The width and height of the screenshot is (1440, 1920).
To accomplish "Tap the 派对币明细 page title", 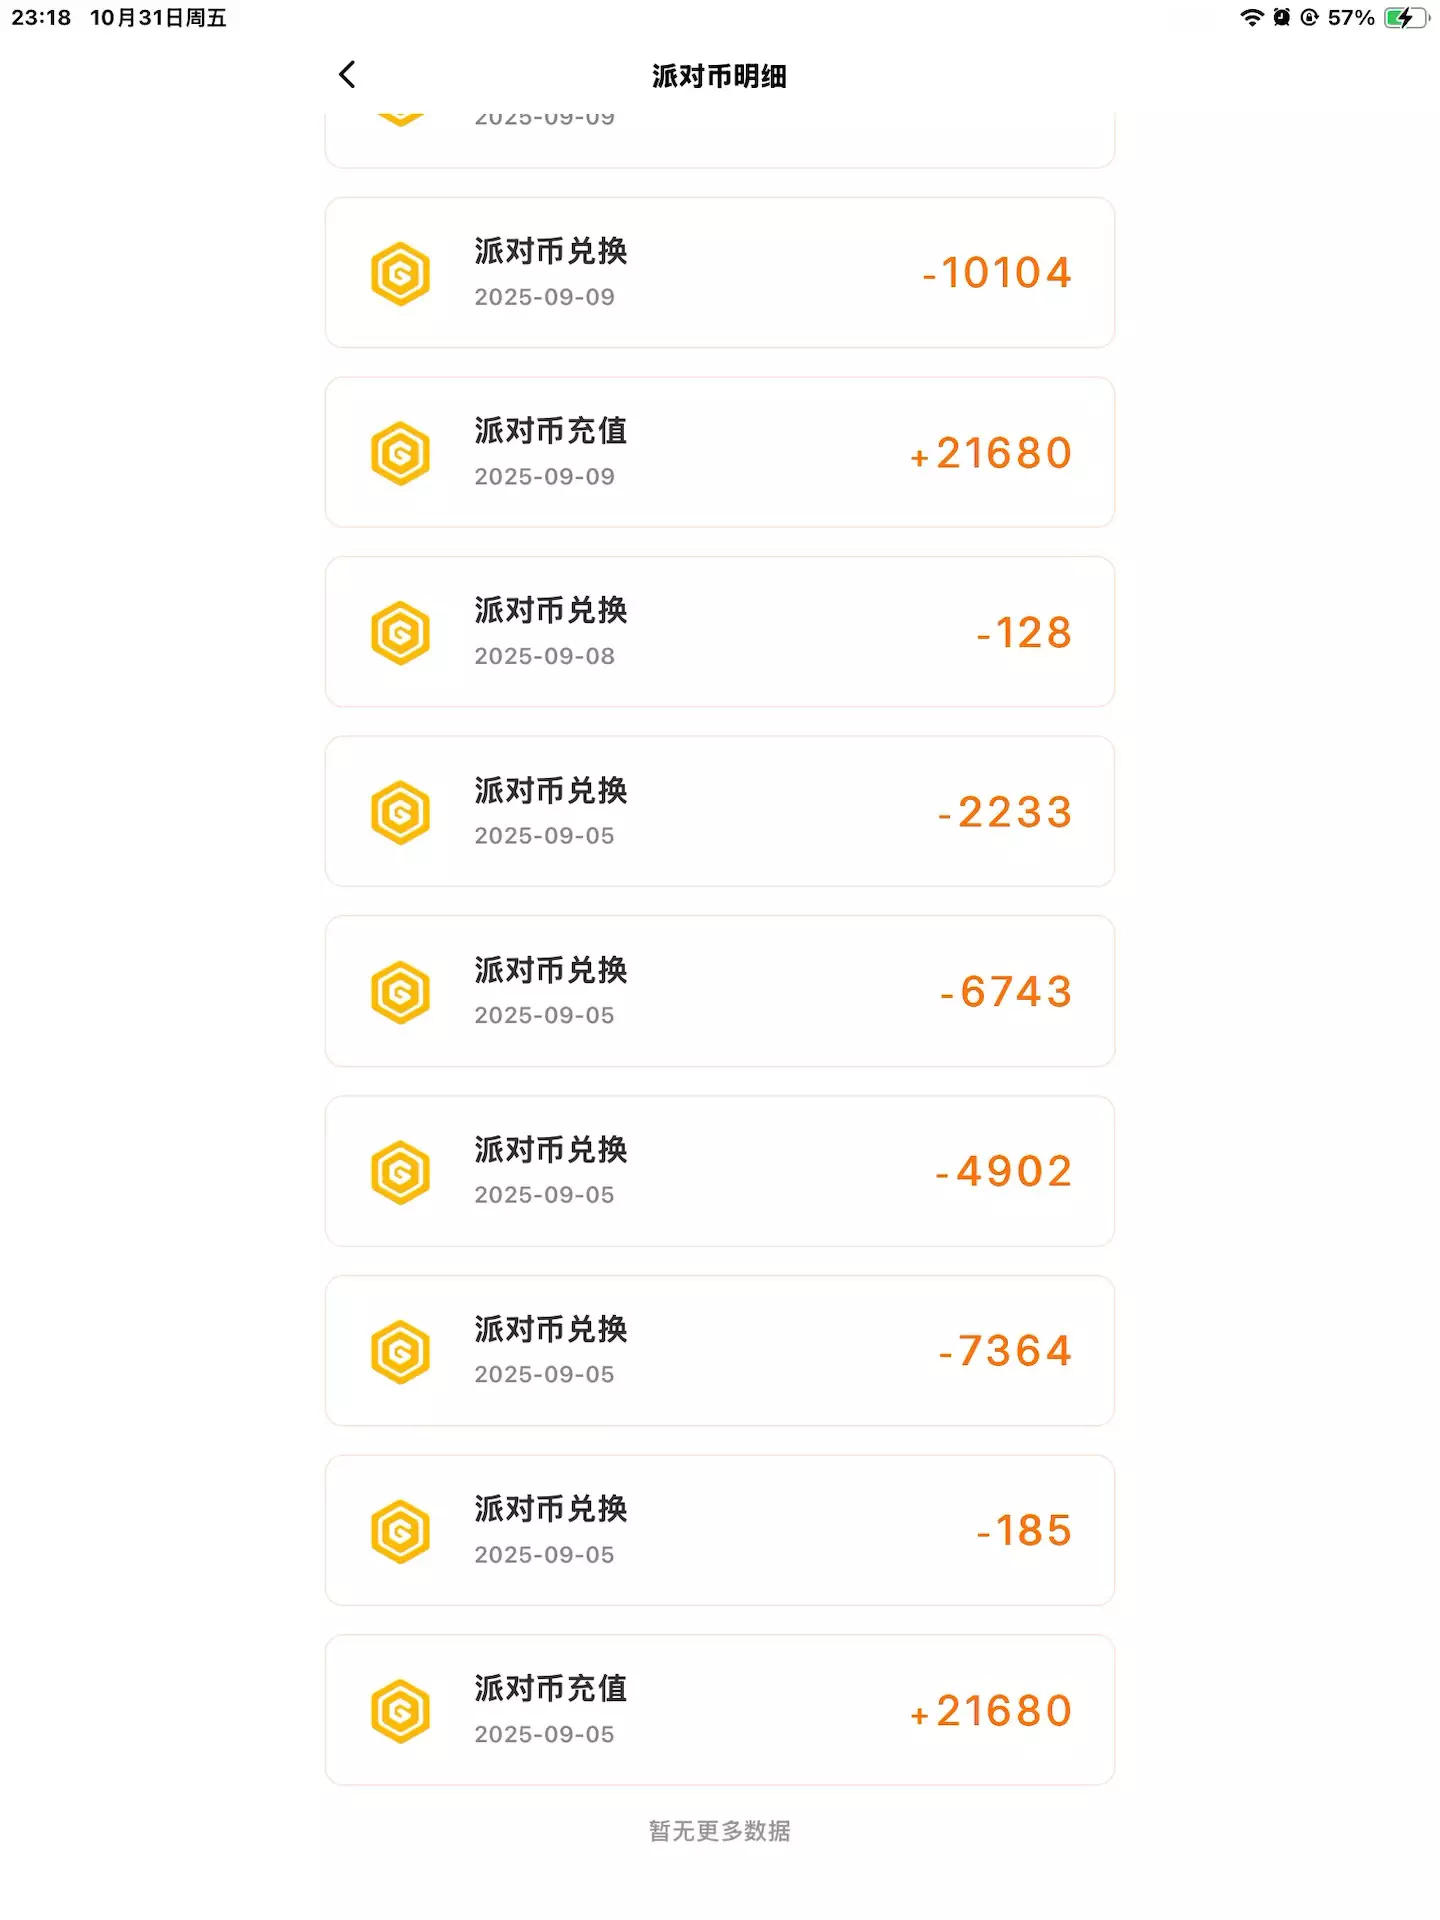I will (719, 76).
